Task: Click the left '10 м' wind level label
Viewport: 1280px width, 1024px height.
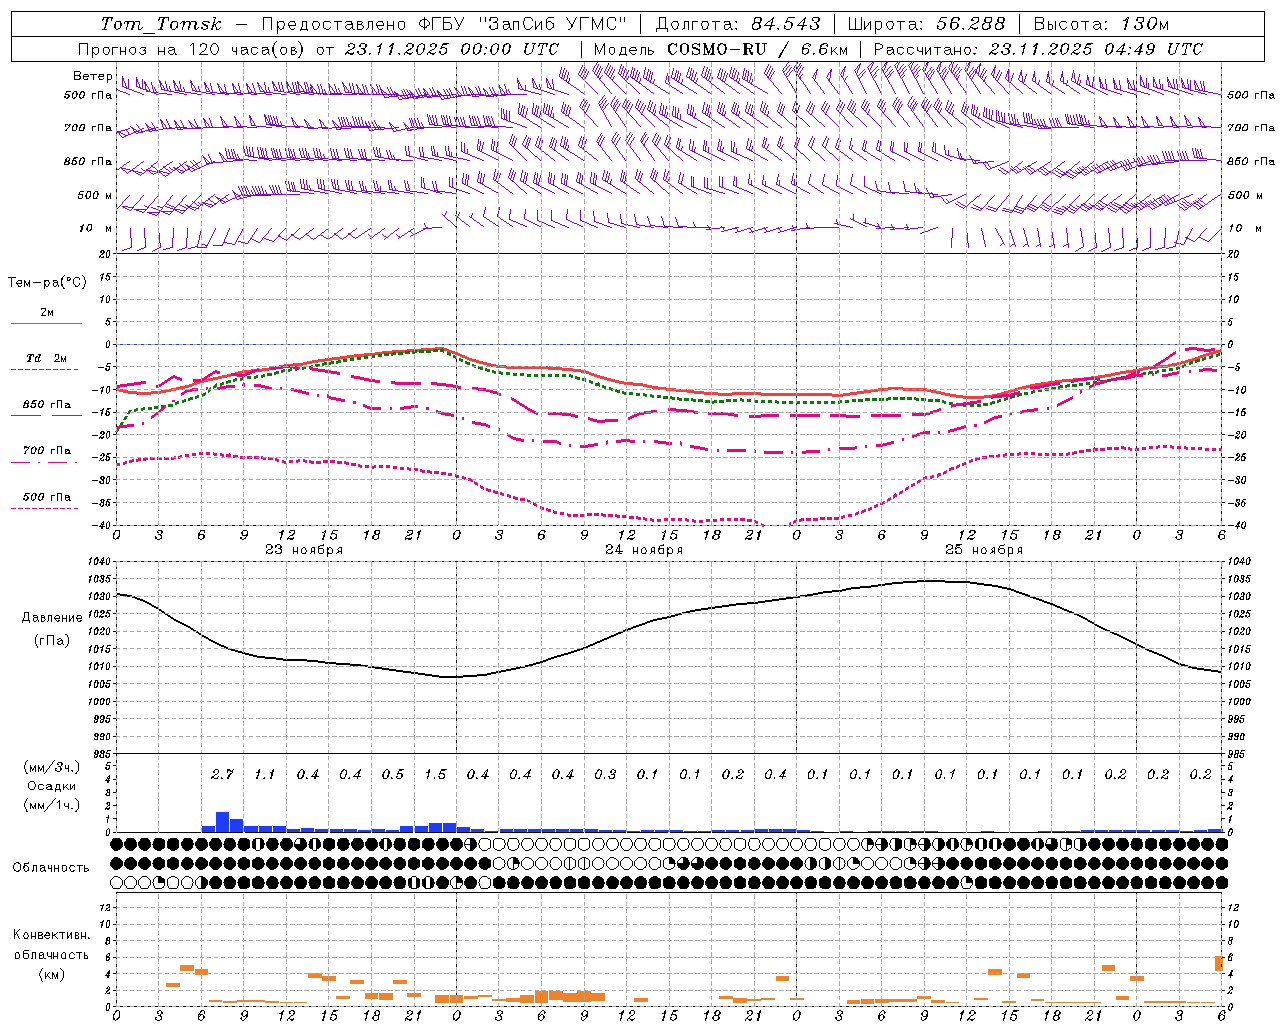Action: [95, 228]
